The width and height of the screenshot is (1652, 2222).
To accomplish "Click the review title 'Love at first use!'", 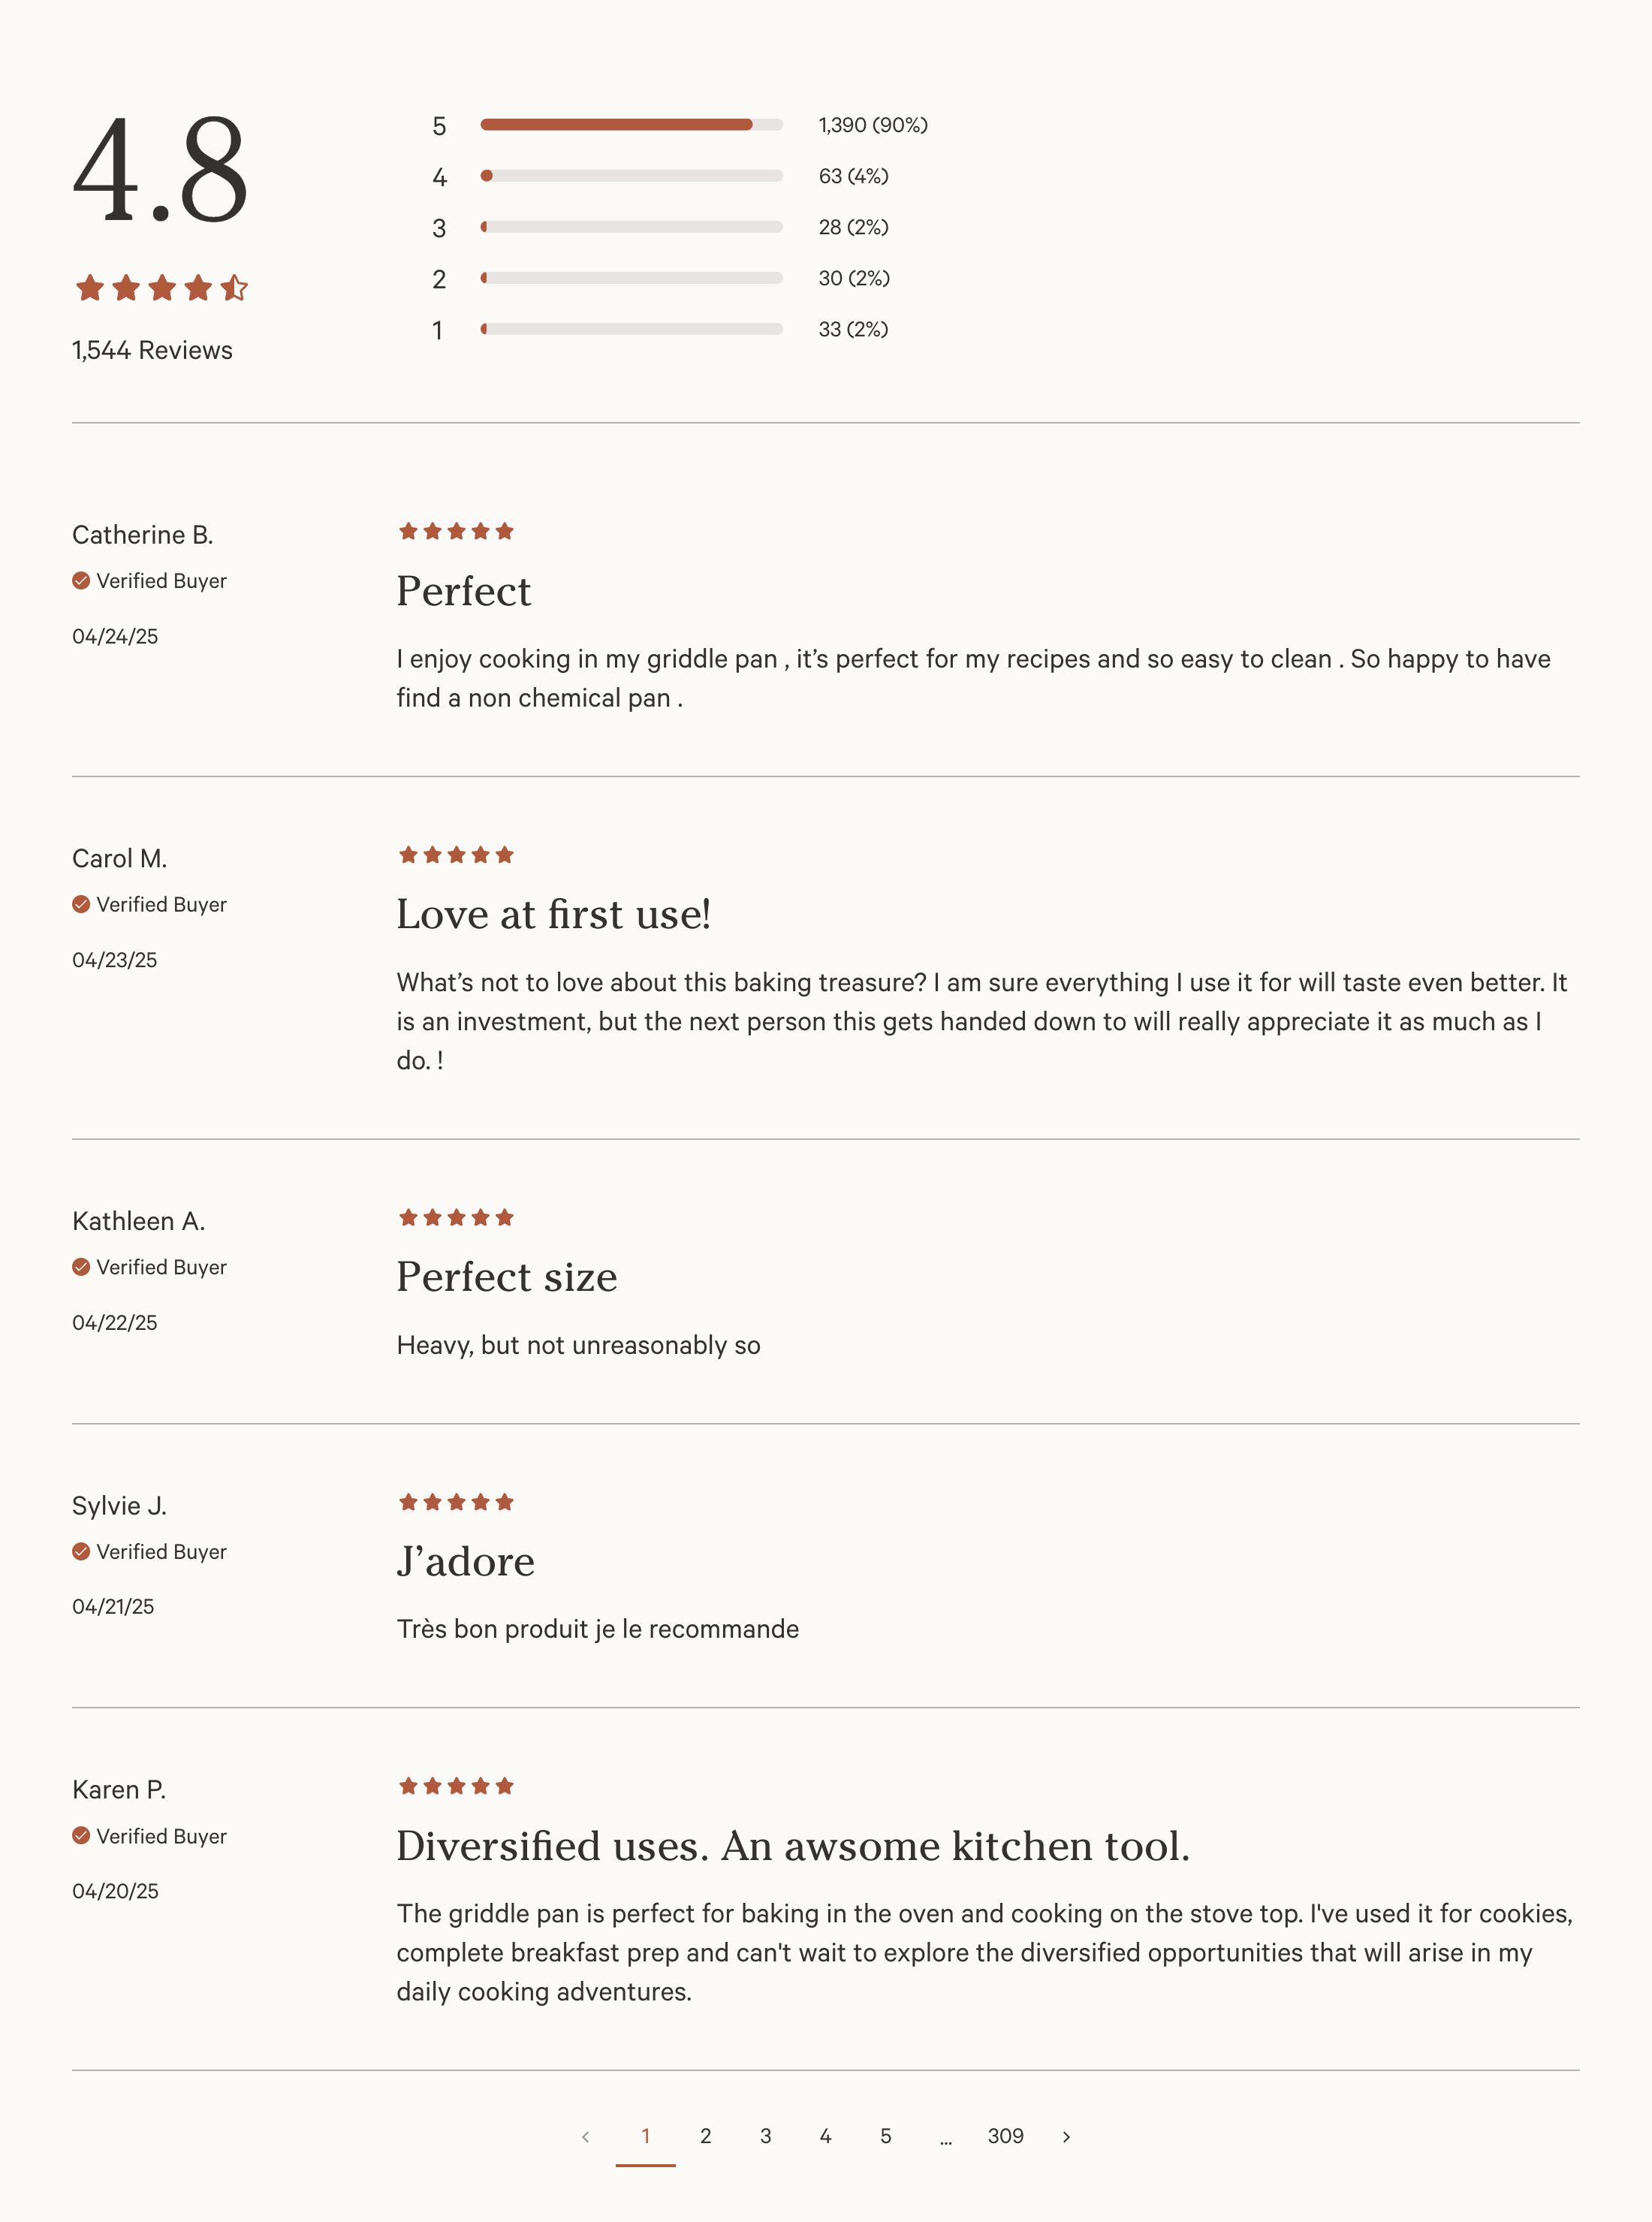I will coord(556,913).
